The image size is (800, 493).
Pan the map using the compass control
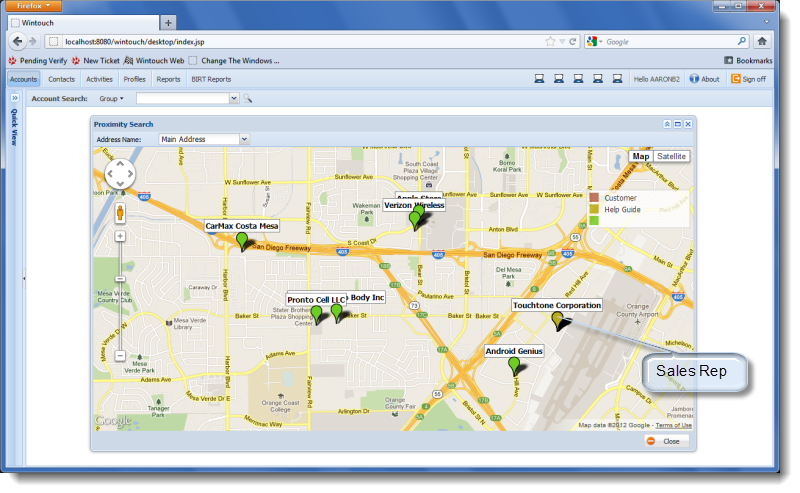point(120,174)
